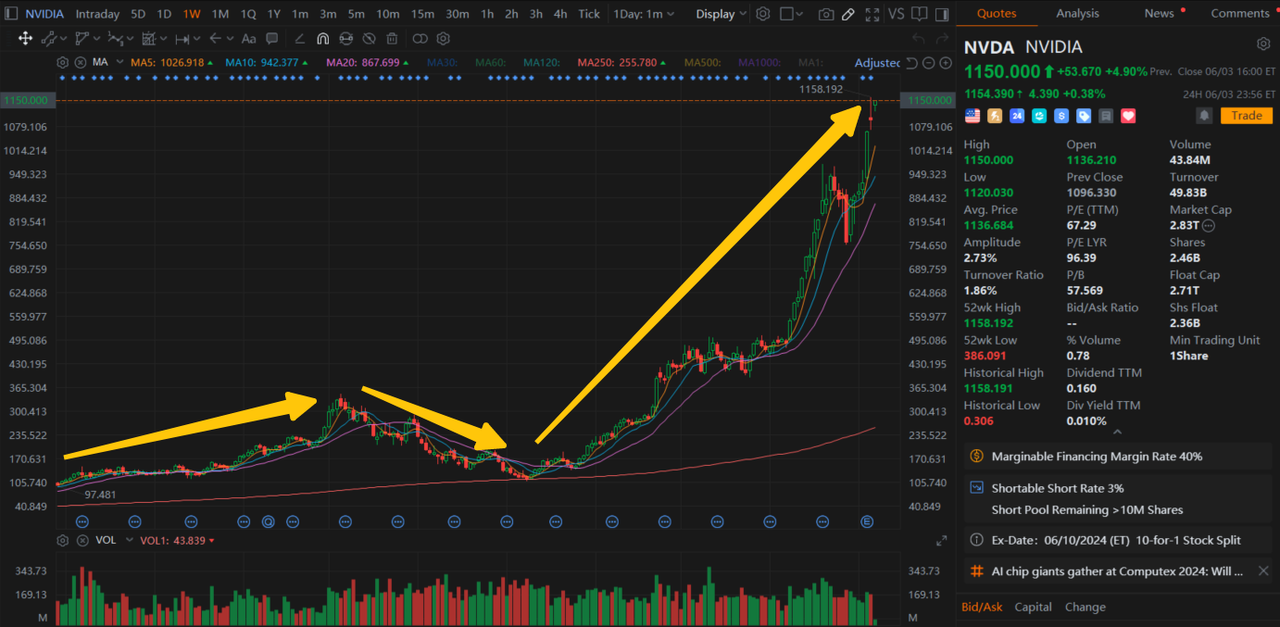Switch to the News tab
The image size is (1280, 627).
pos(1159,13)
